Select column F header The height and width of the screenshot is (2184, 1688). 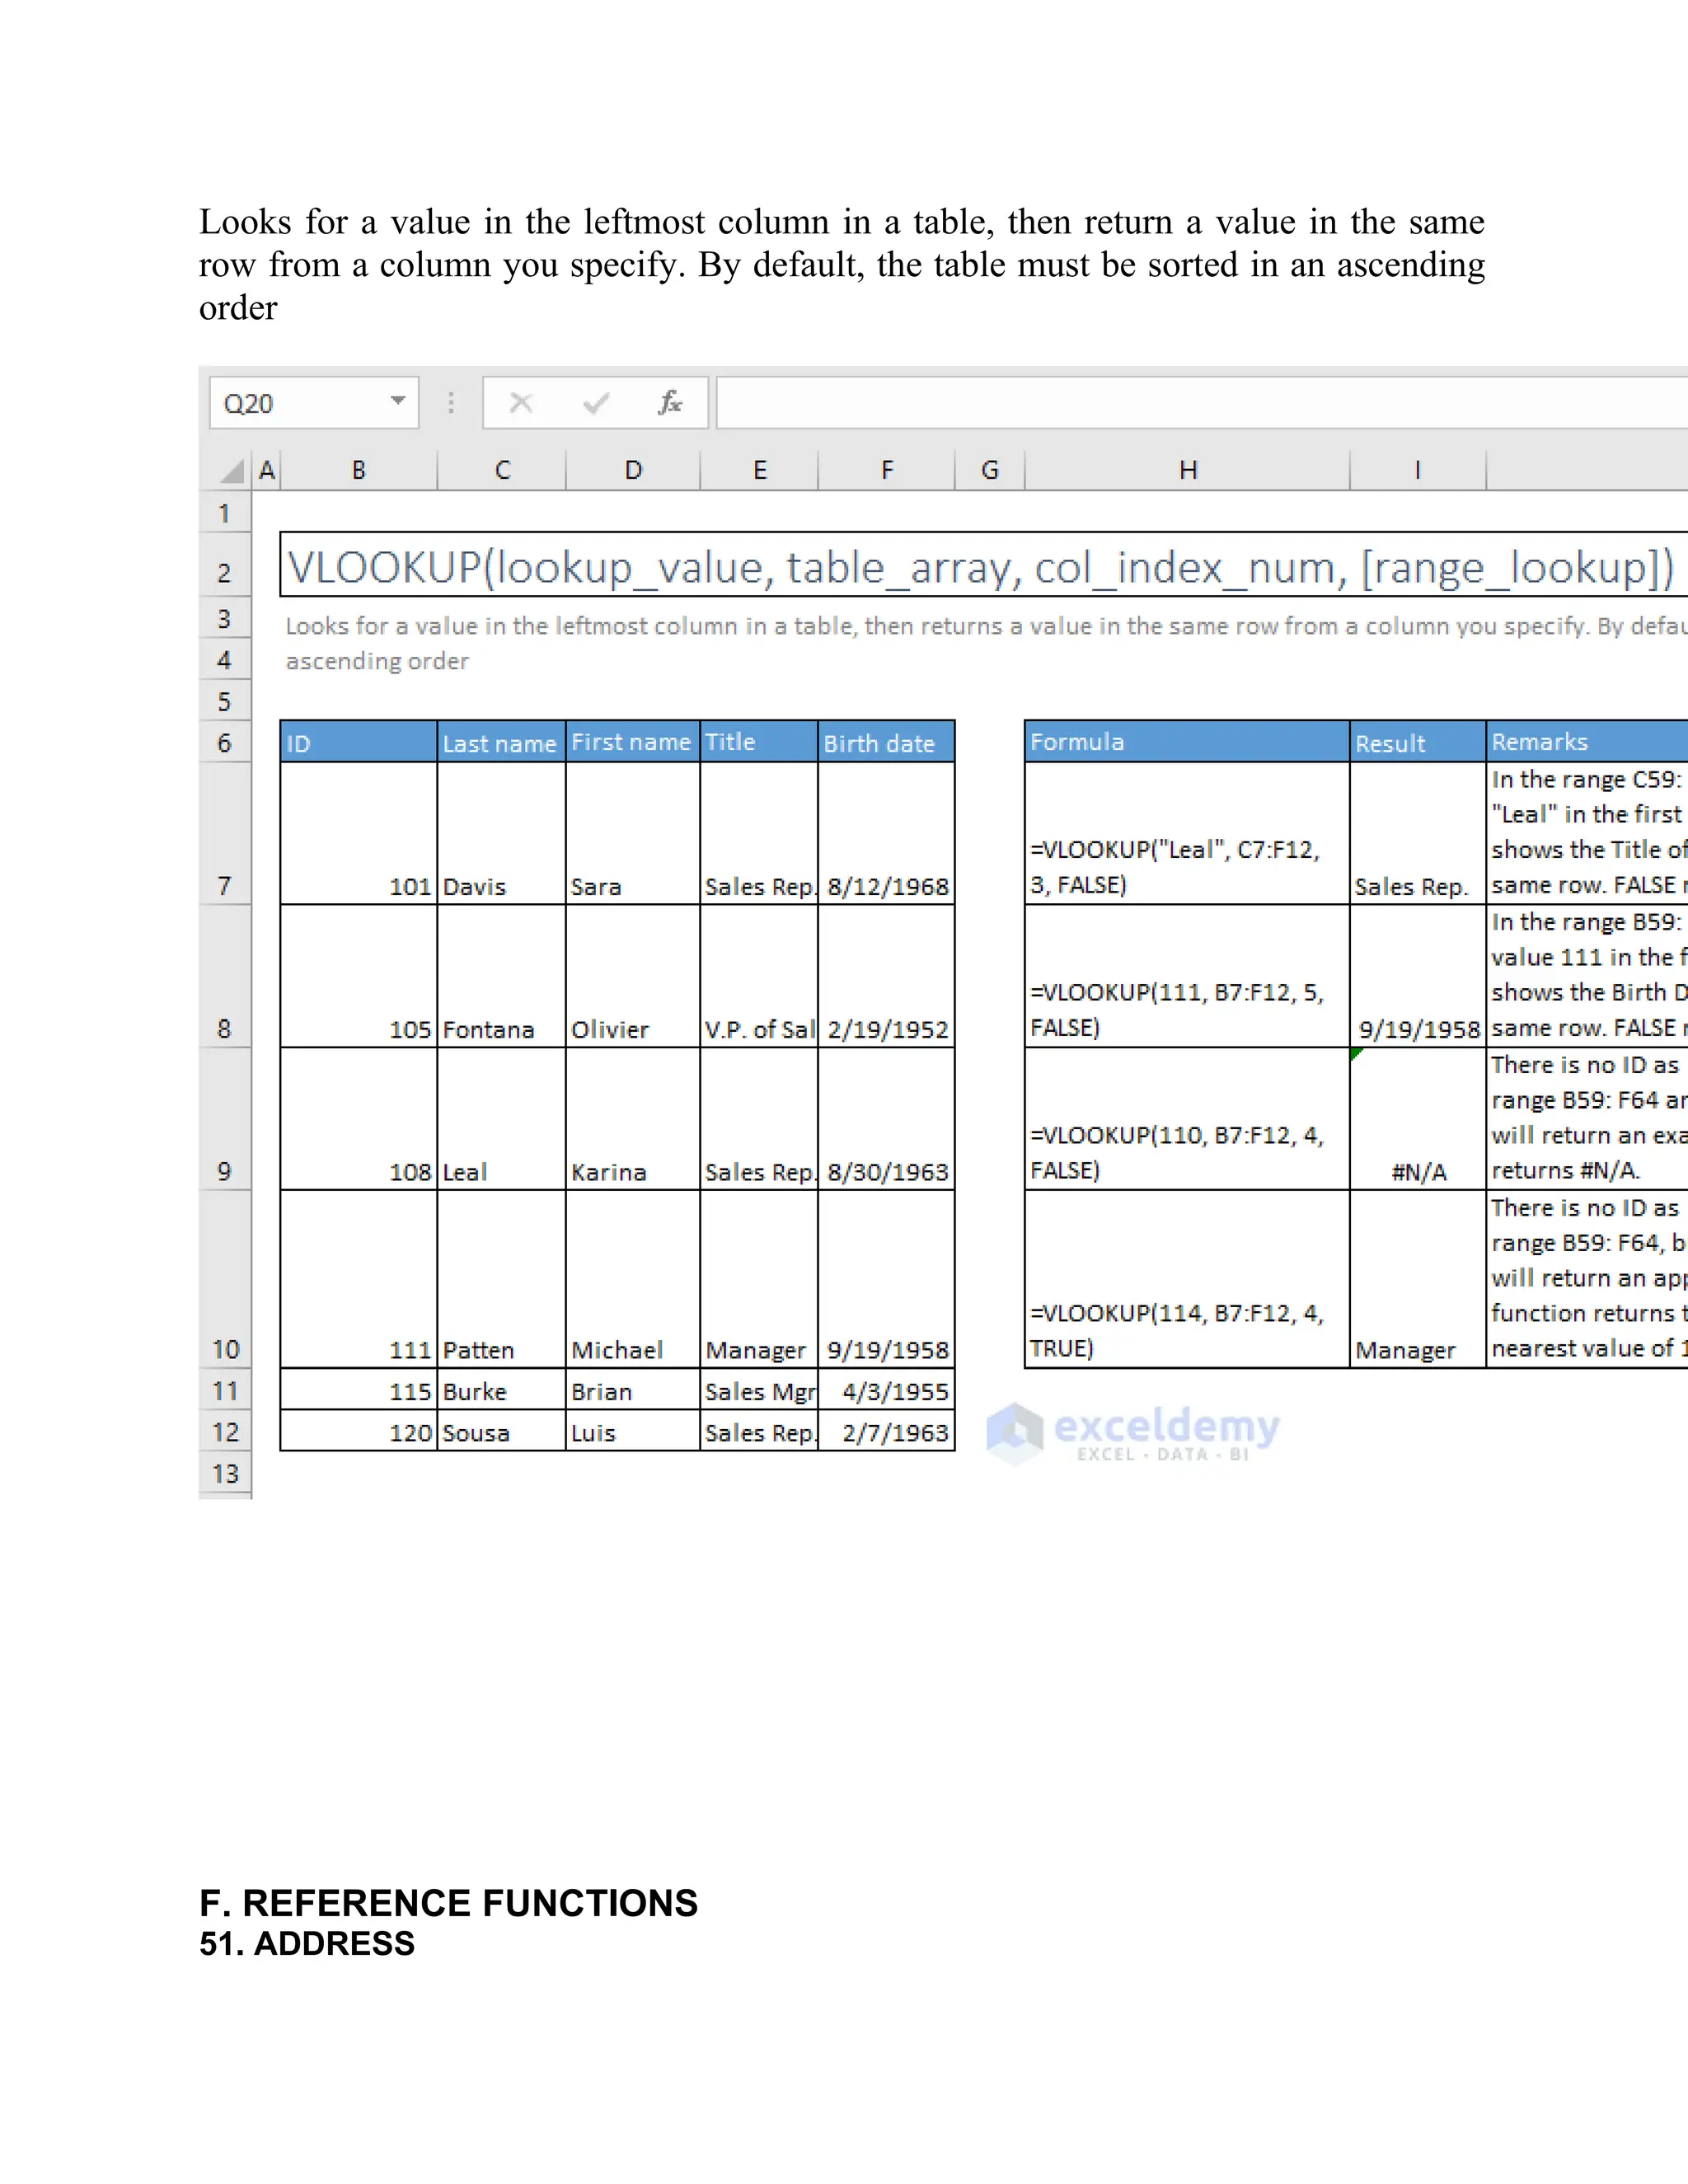887,470
